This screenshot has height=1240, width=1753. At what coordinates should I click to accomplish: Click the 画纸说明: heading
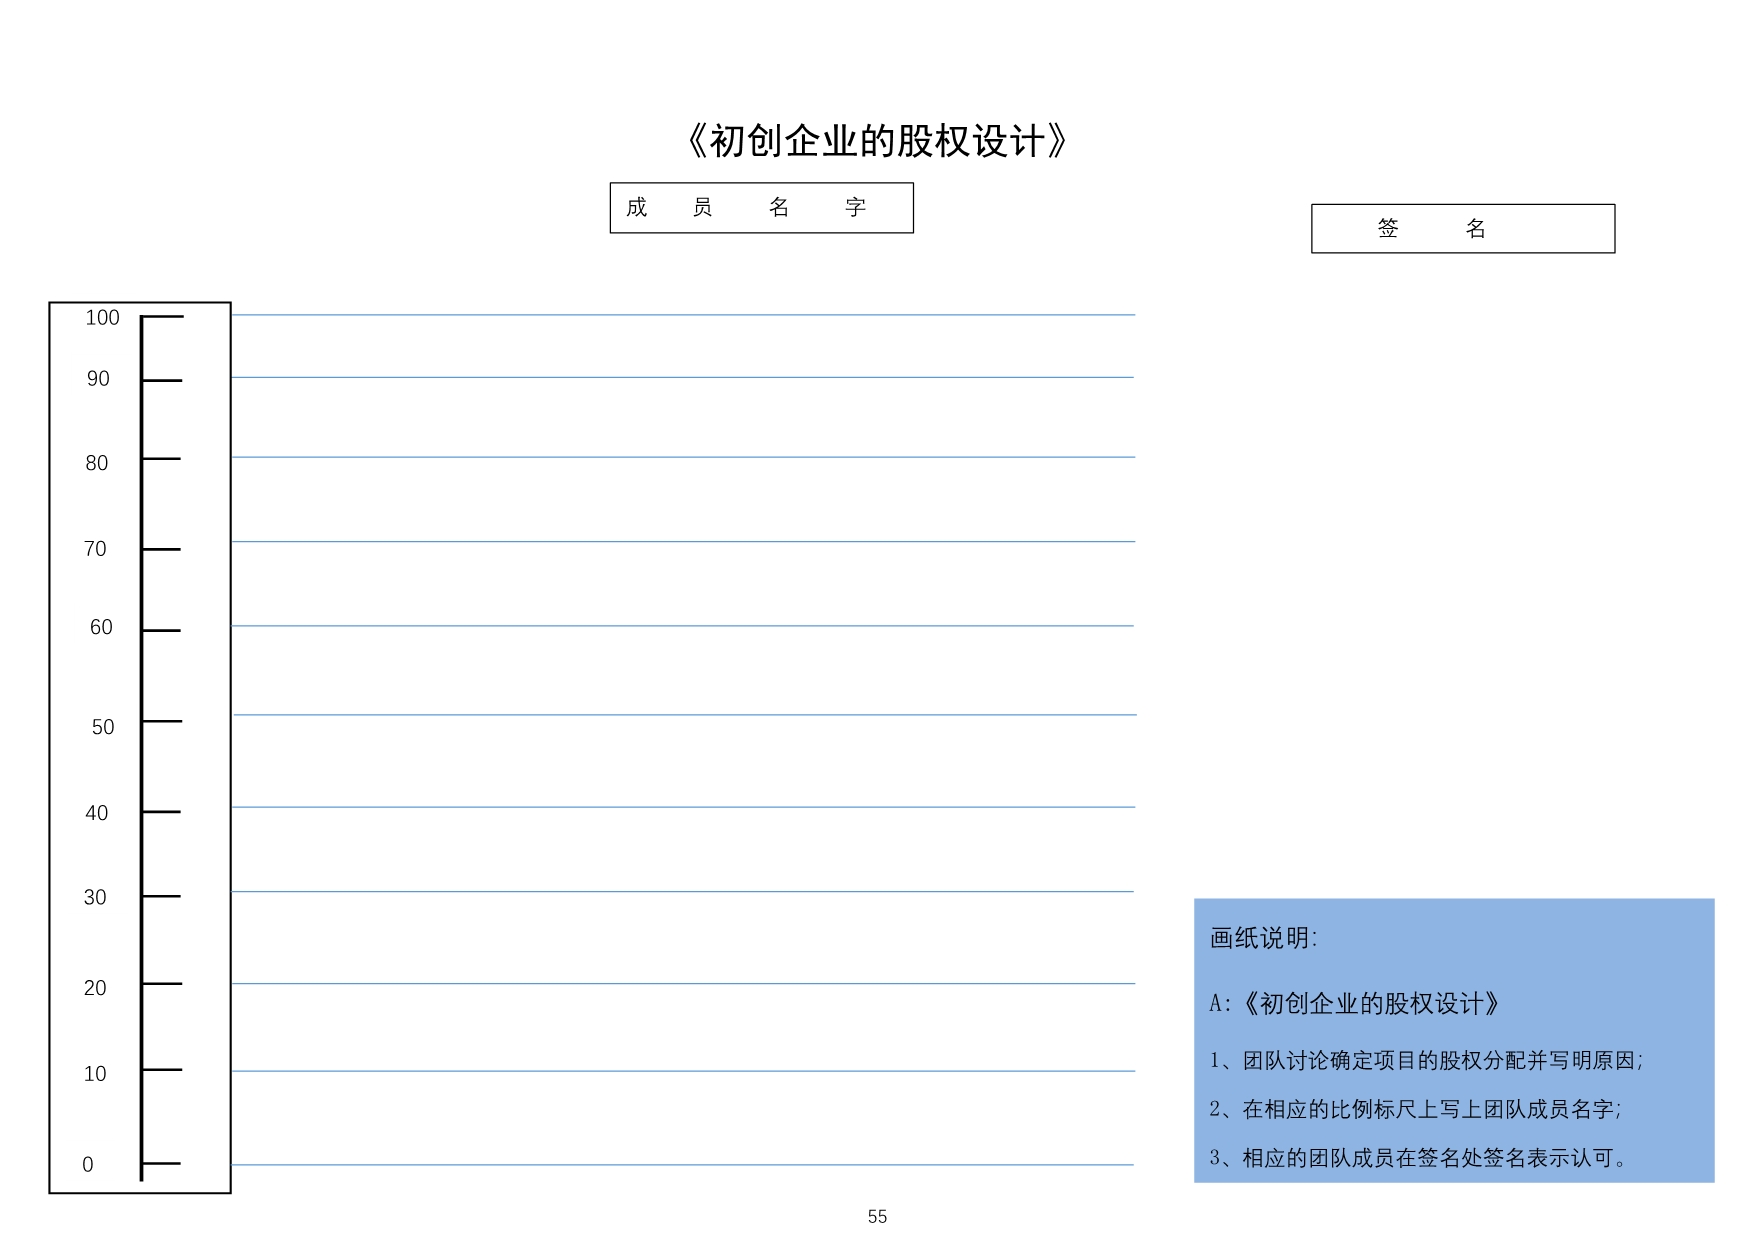(x=1264, y=938)
